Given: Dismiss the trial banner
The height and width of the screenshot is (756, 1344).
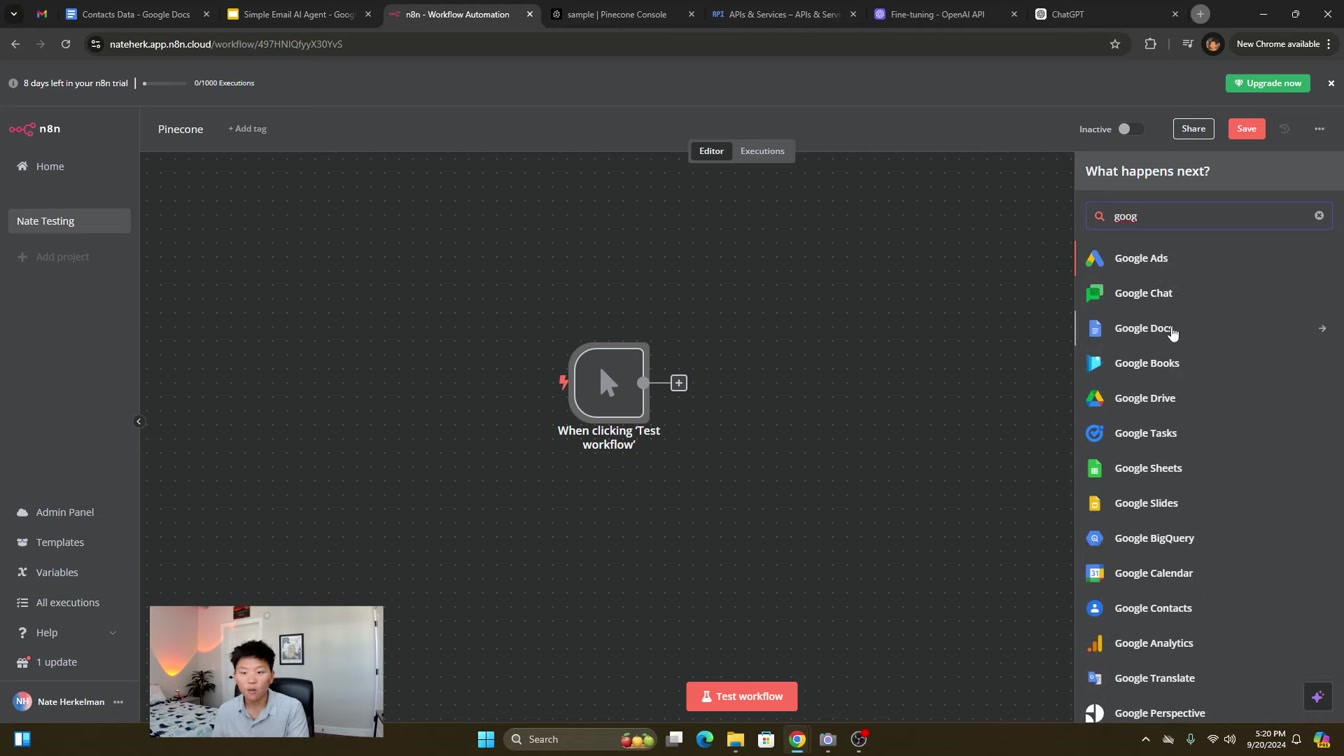Looking at the screenshot, I should [1331, 83].
